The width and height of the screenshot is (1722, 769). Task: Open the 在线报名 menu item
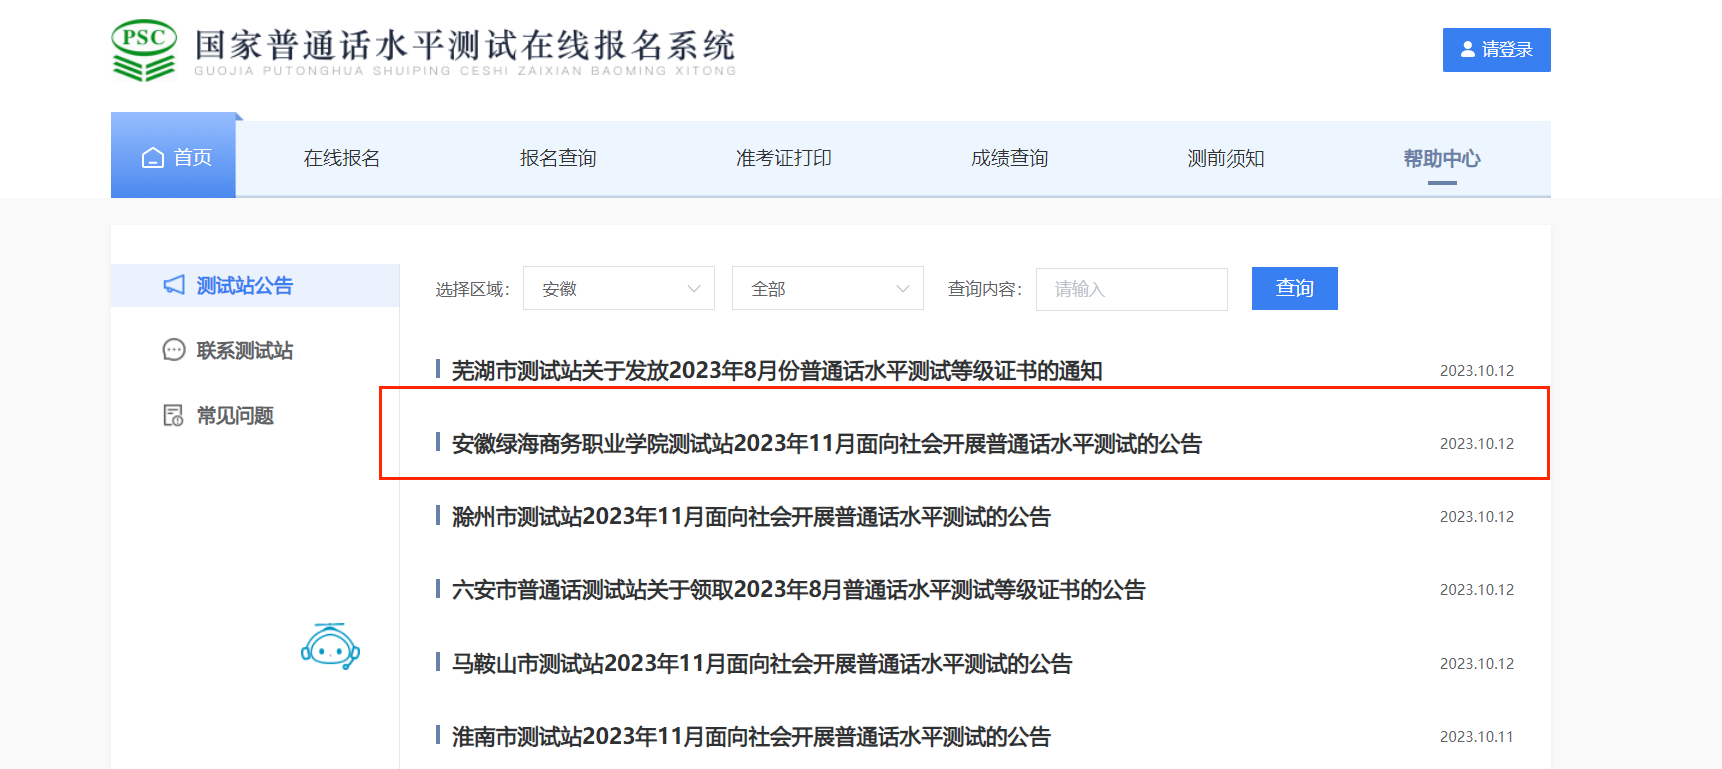tap(342, 158)
